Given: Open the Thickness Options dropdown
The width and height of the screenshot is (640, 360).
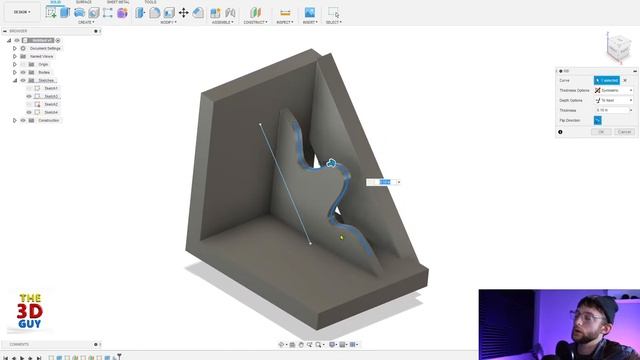Looking at the screenshot, I should [613, 90].
